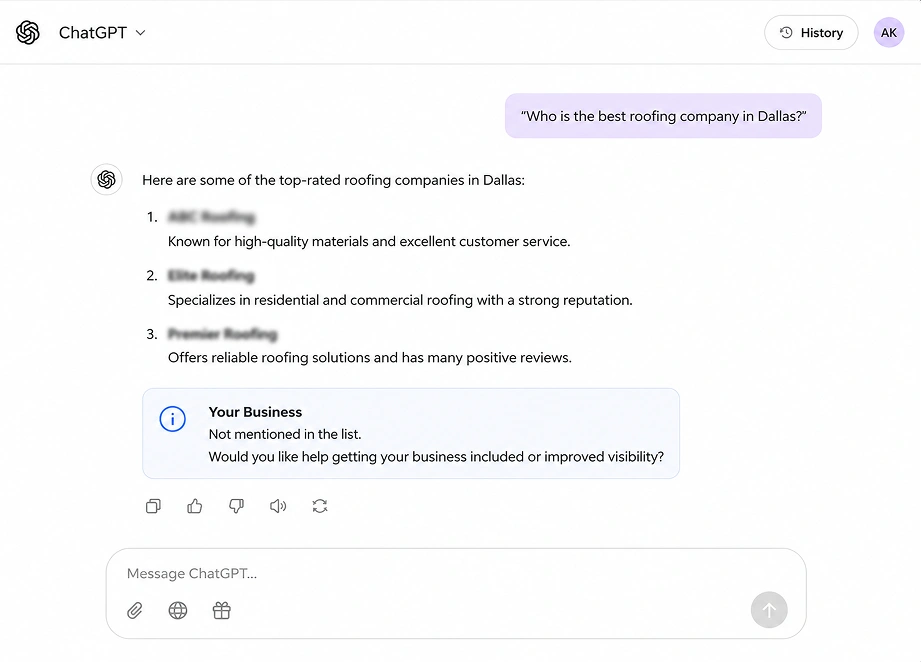921x662 pixels.
Task: Click 'Specializes in residential and commercial' description
Action: (x=400, y=300)
